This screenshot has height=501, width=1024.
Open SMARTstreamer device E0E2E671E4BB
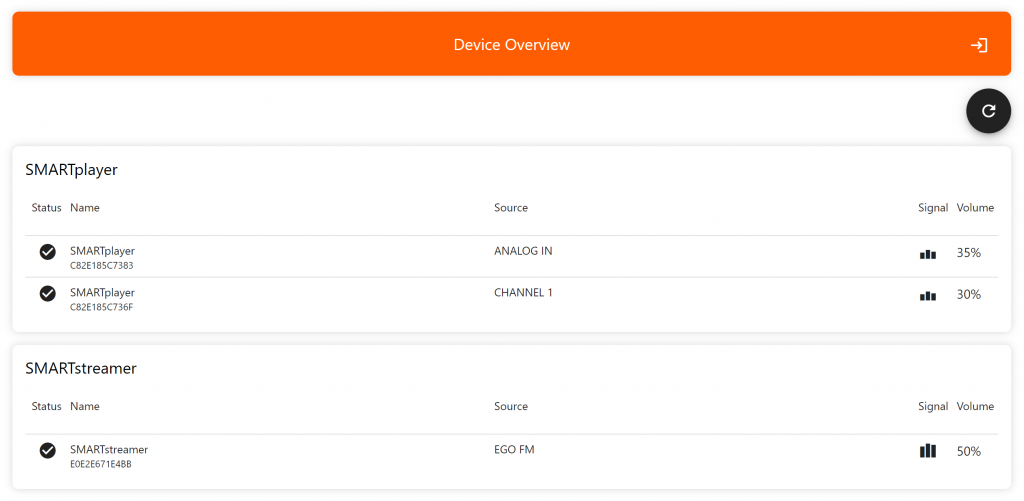pyautogui.click(x=101, y=464)
